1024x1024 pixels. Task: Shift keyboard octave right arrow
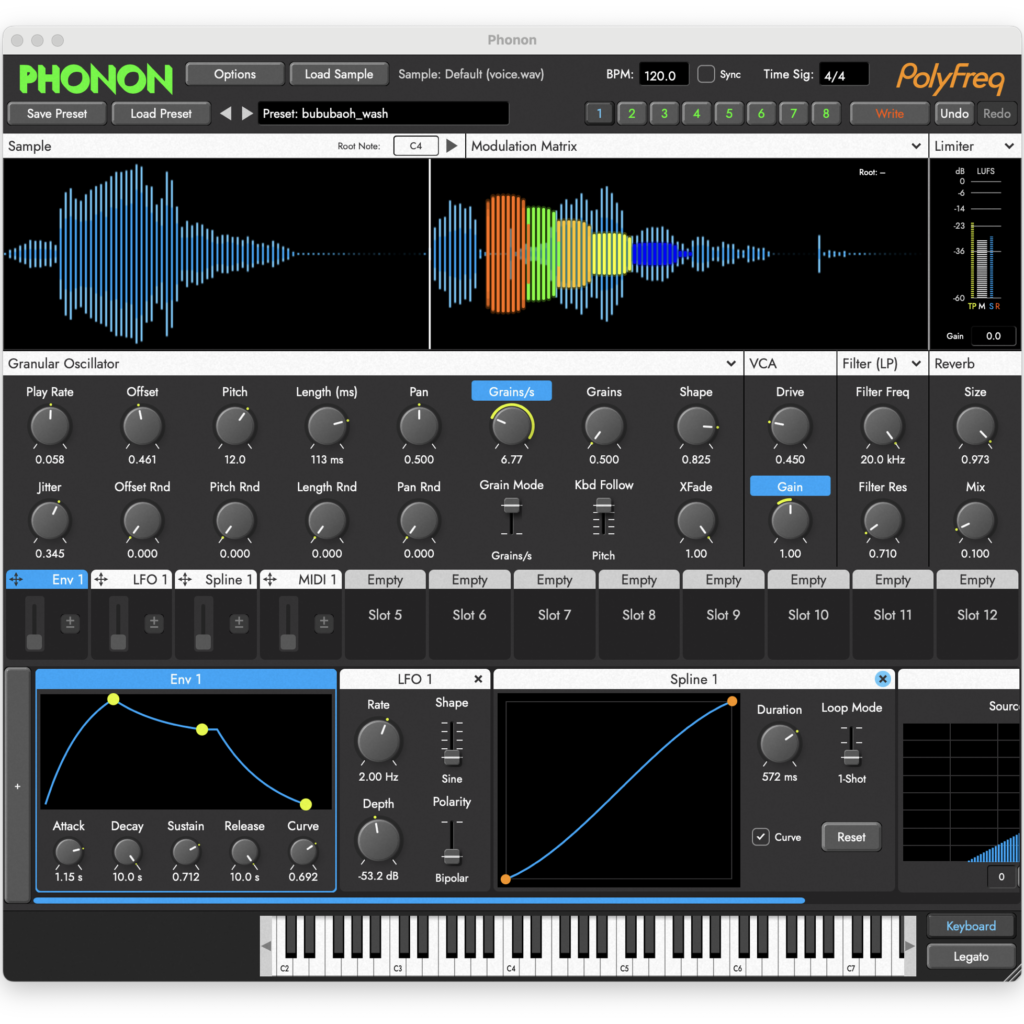pos(909,946)
